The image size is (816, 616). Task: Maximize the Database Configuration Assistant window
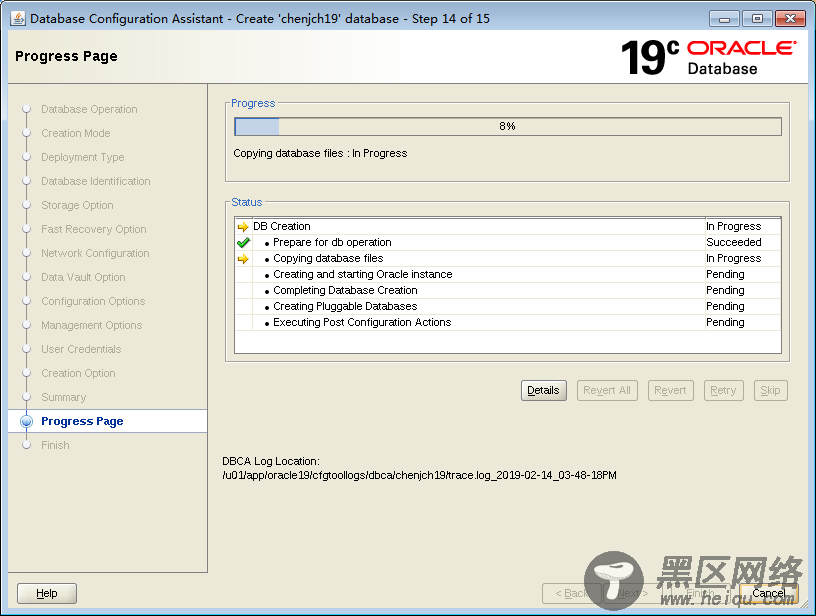757,19
